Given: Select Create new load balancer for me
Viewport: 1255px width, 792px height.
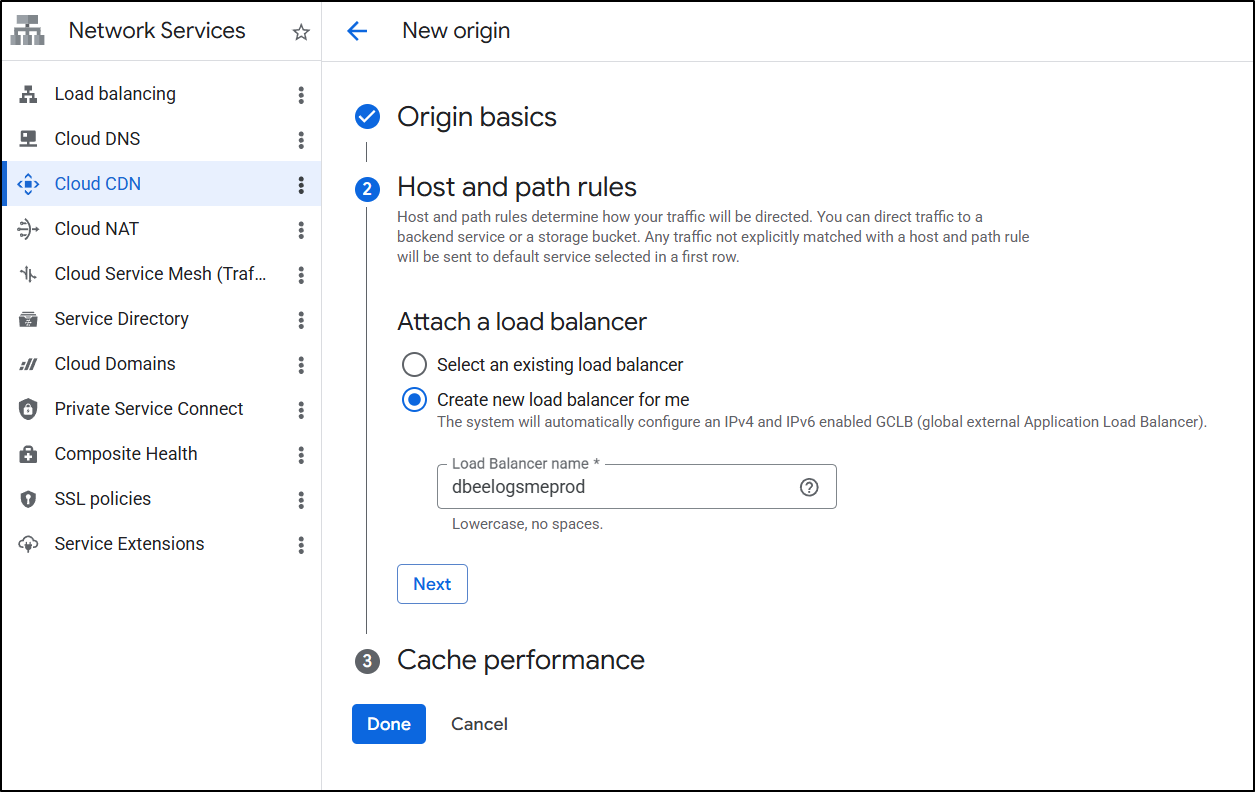Looking at the screenshot, I should [x=414, y=400].
